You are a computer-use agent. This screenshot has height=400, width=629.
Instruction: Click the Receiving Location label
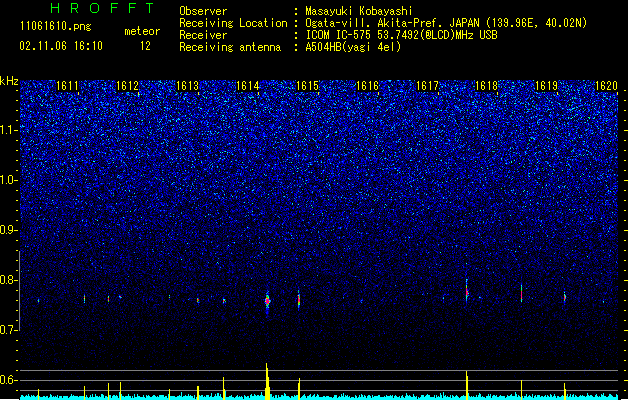[x=233, y=23]
